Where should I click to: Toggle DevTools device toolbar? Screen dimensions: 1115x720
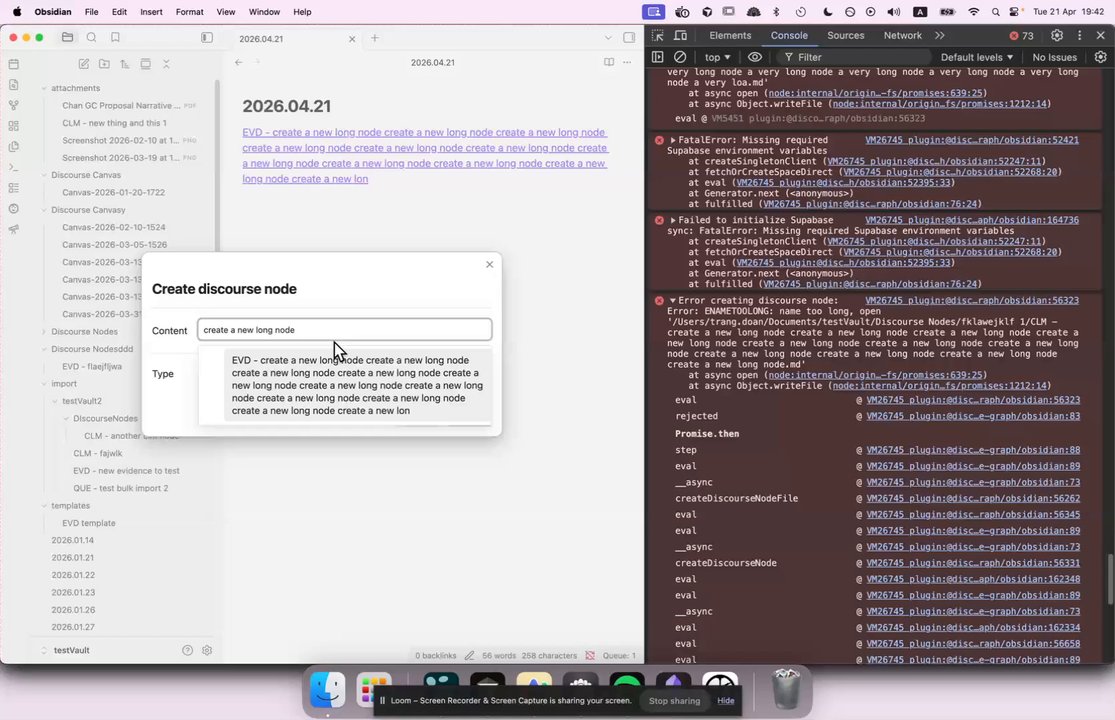tap(681, 36)
